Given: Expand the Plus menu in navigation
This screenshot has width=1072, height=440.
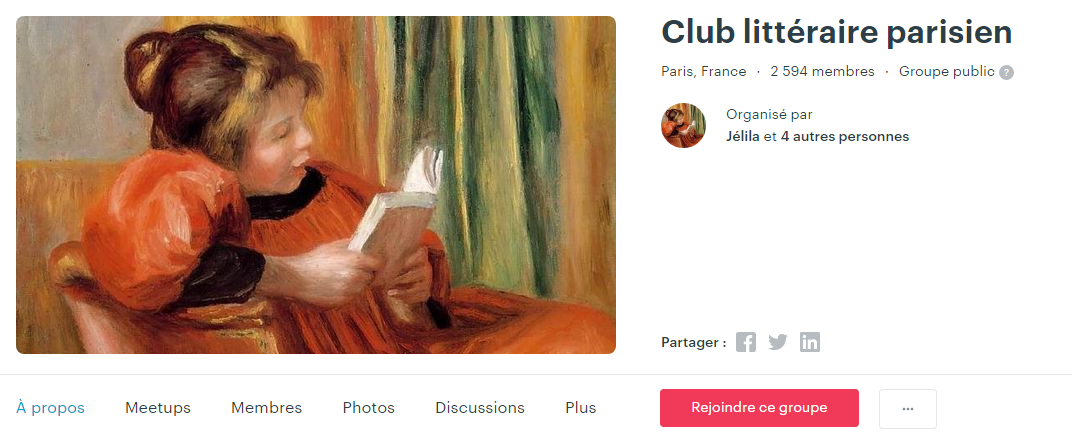Looking at the screenshot, I should tap(581, 408).
